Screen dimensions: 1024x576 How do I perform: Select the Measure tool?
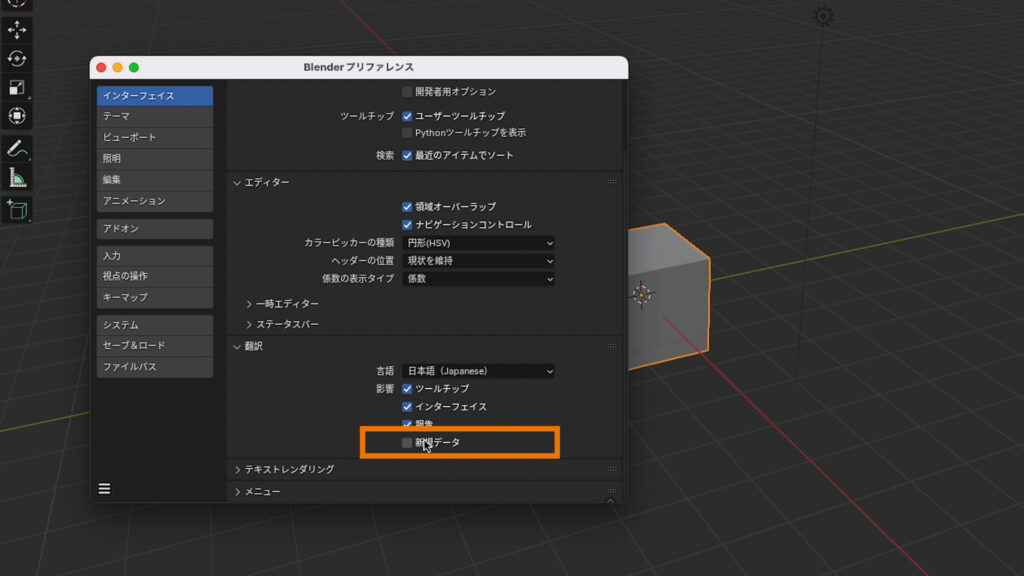[17, 178]
